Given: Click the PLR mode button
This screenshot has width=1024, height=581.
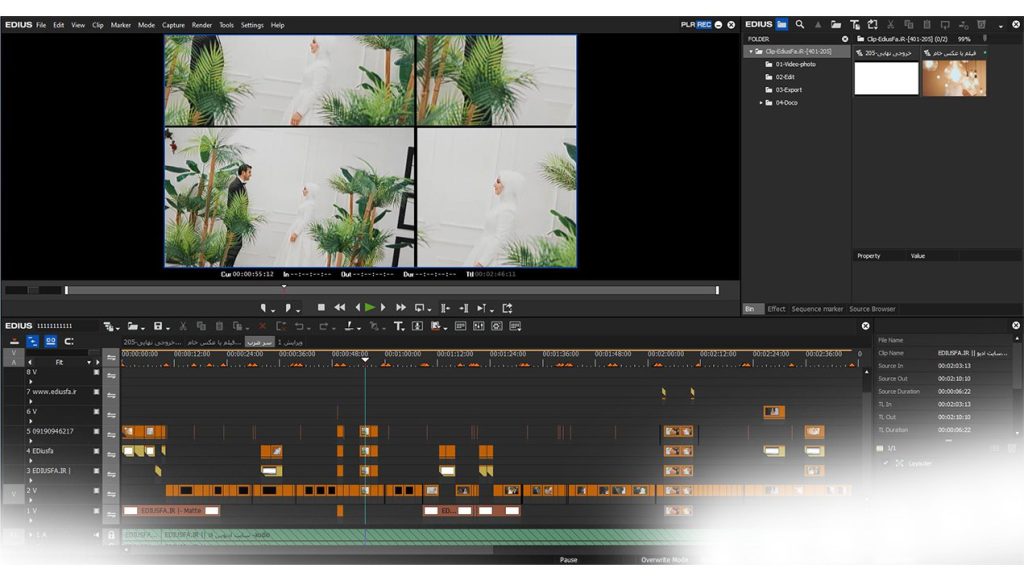Looking at the screenshot, I should tap(688, 25).
